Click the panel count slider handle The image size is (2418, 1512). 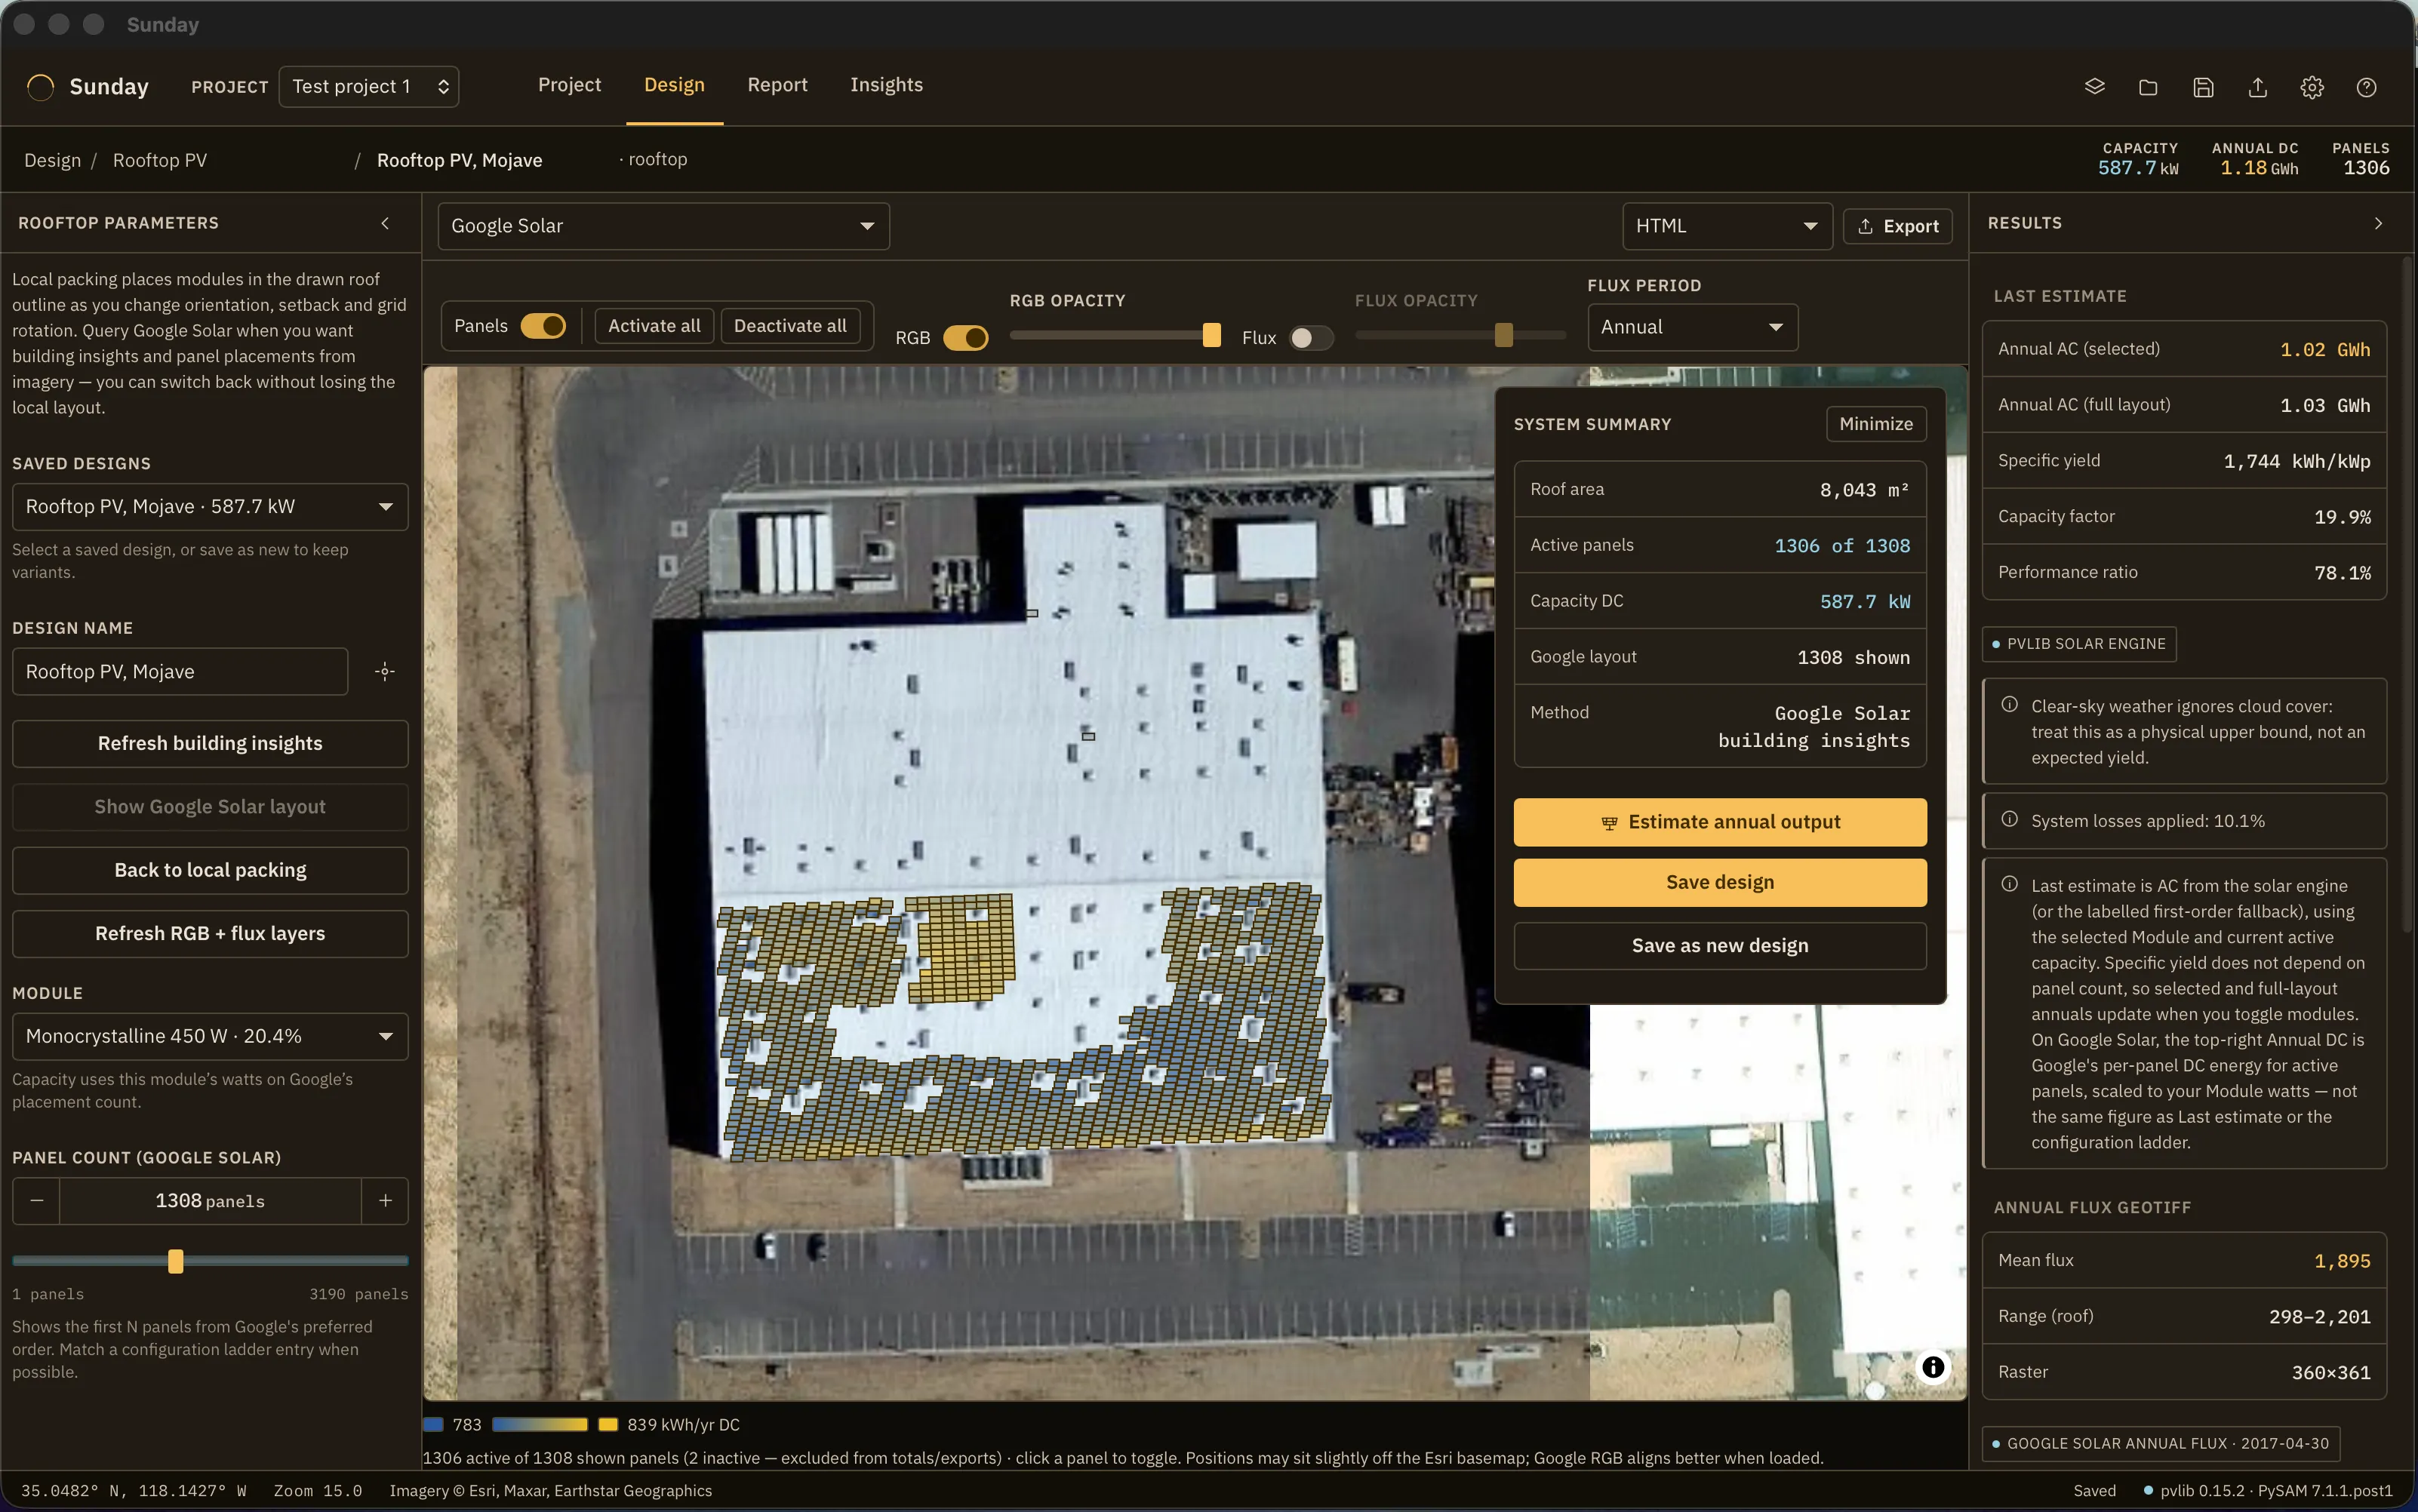(176, 1261)
